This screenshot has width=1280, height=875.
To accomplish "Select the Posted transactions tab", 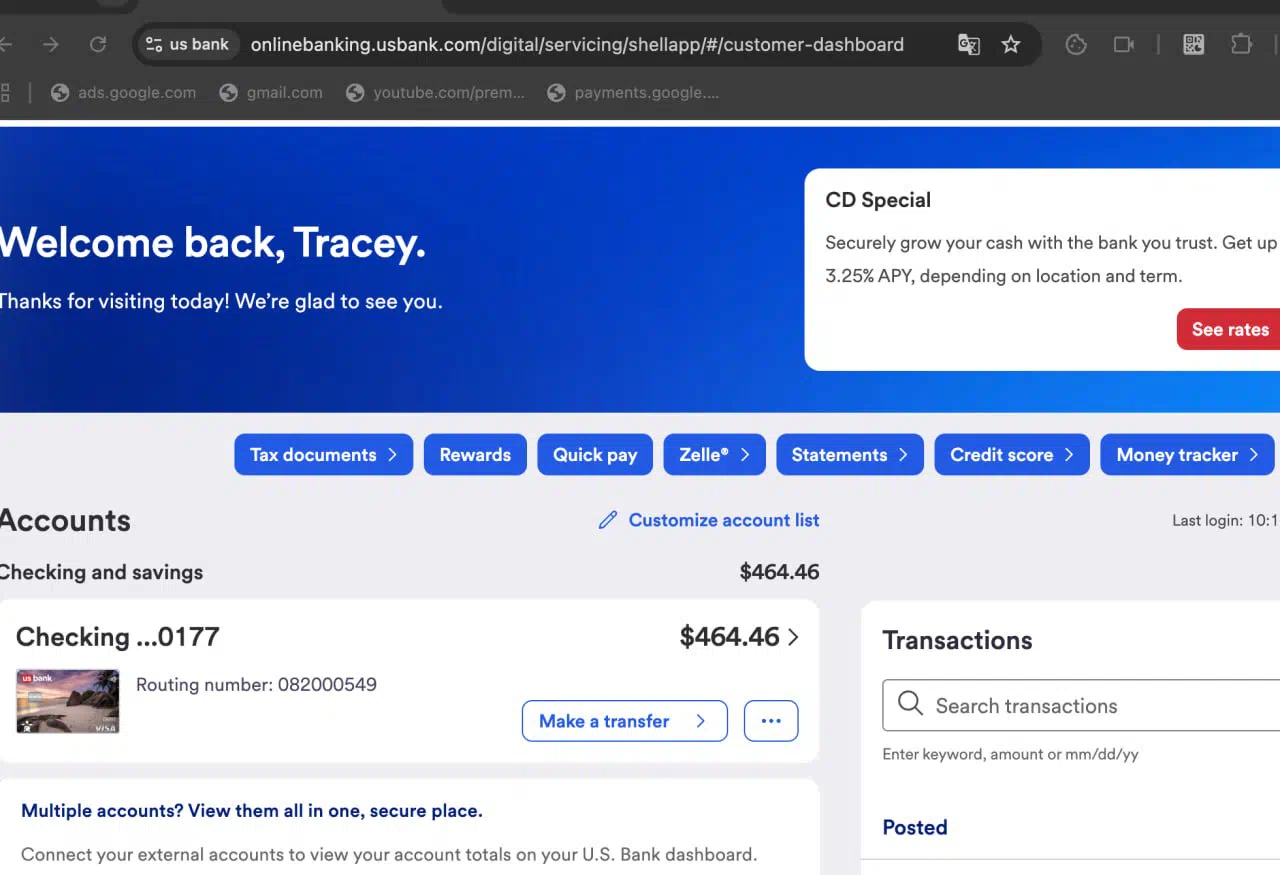I will click(x=915, y=827).
